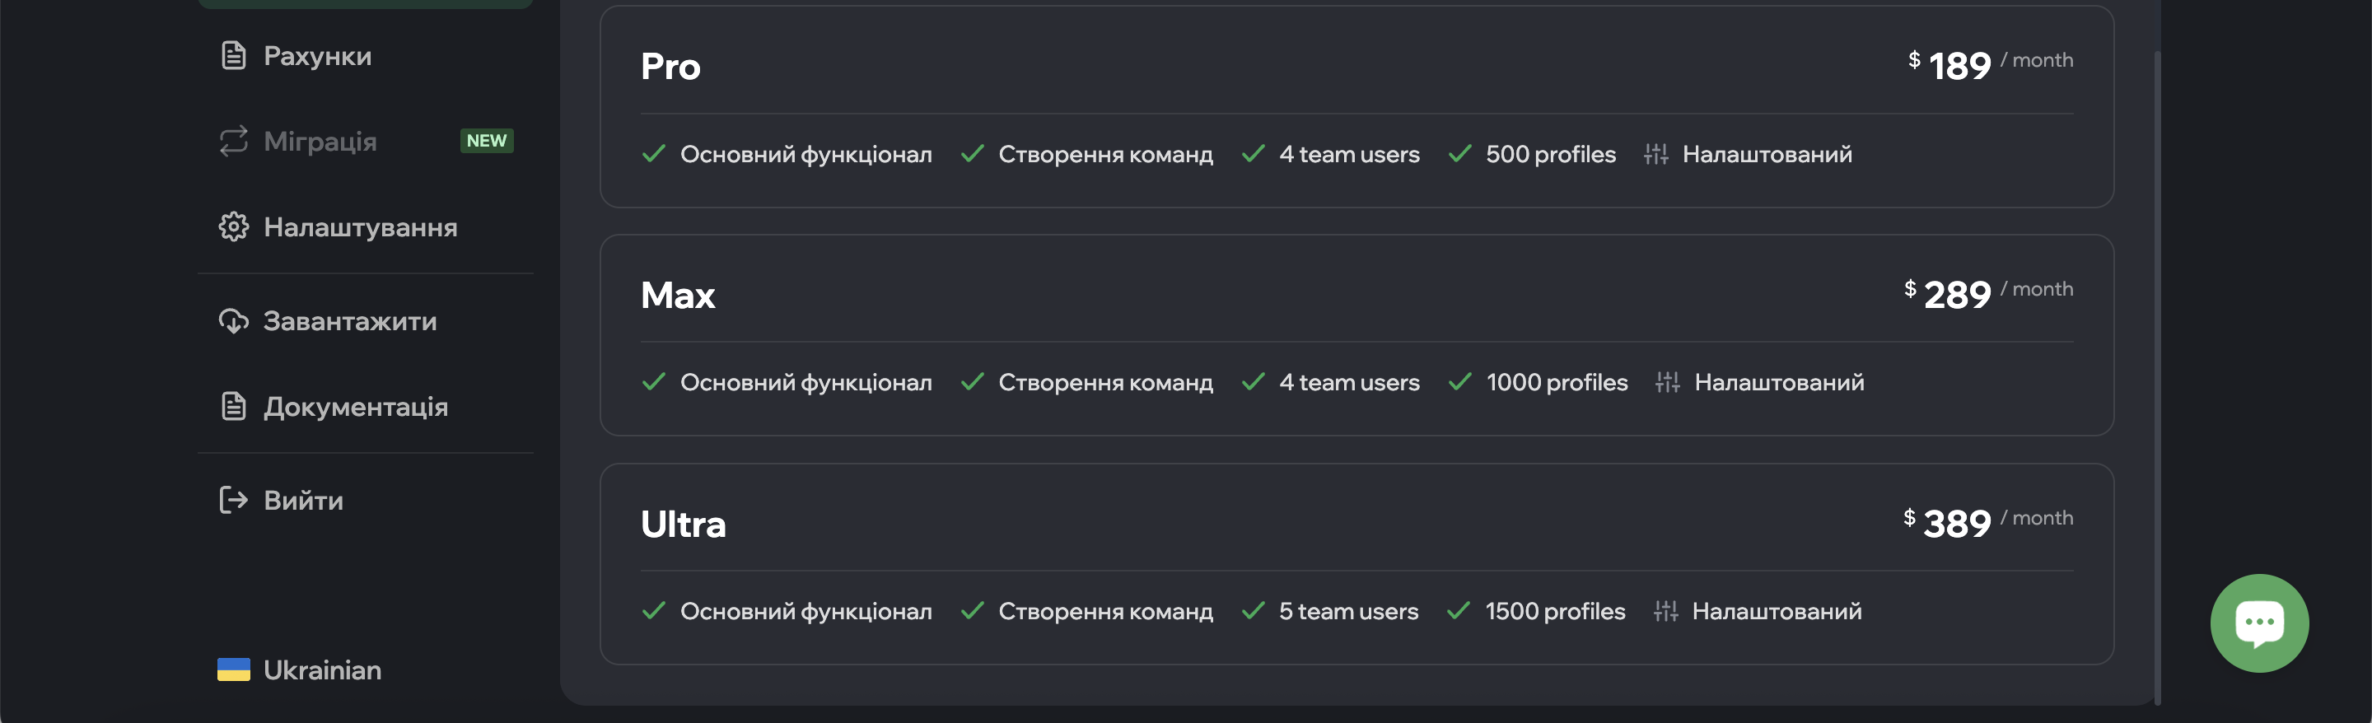Click the Документація file icon
The width and height of the screenshot is (2372, 723).
(233, 407)
